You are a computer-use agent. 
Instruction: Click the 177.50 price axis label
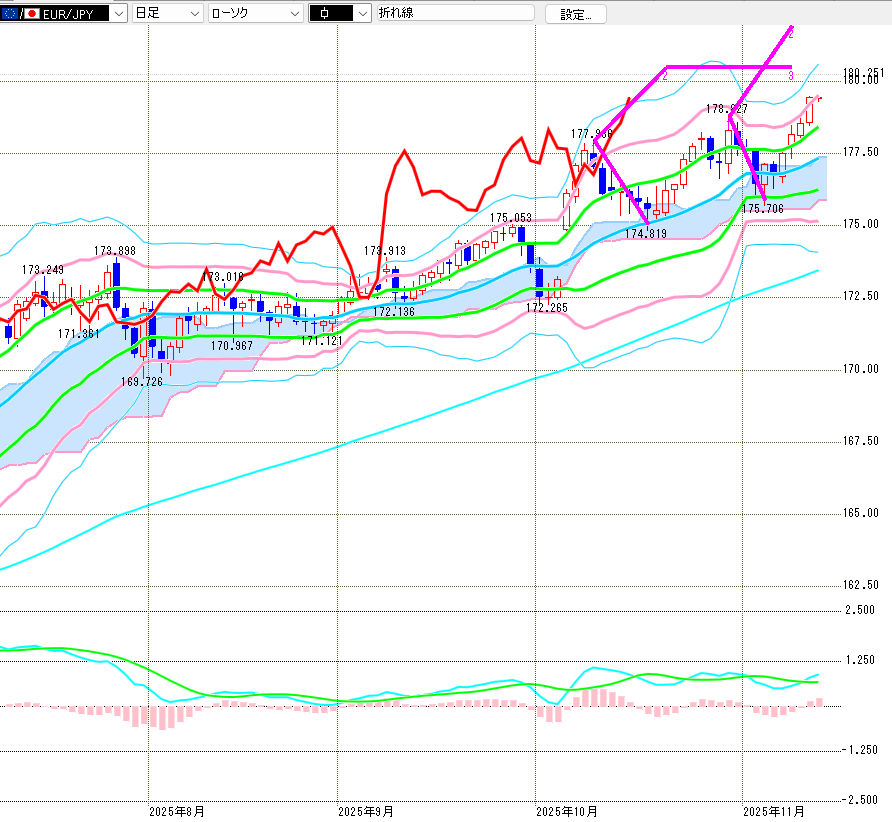click(860, 152)
